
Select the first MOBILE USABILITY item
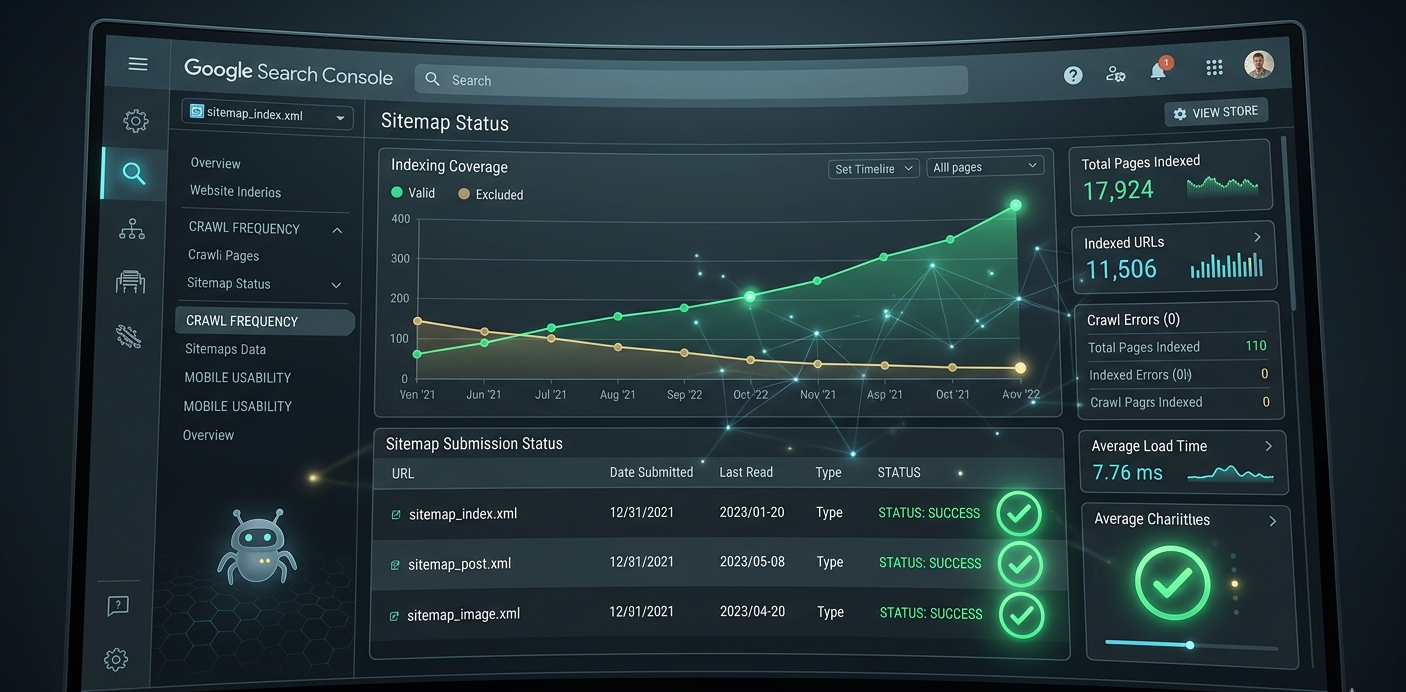tap(237, 377)
